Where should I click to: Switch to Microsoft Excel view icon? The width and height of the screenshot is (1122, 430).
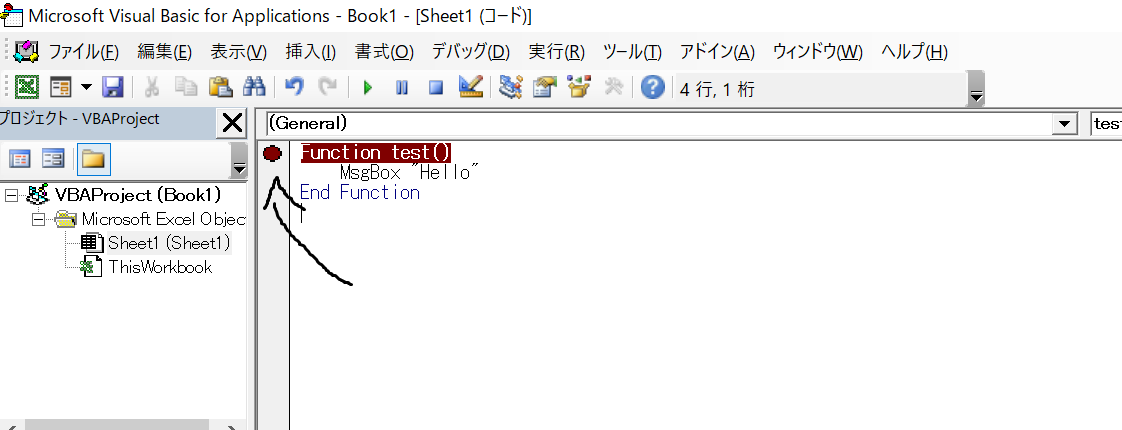(26, 88)
